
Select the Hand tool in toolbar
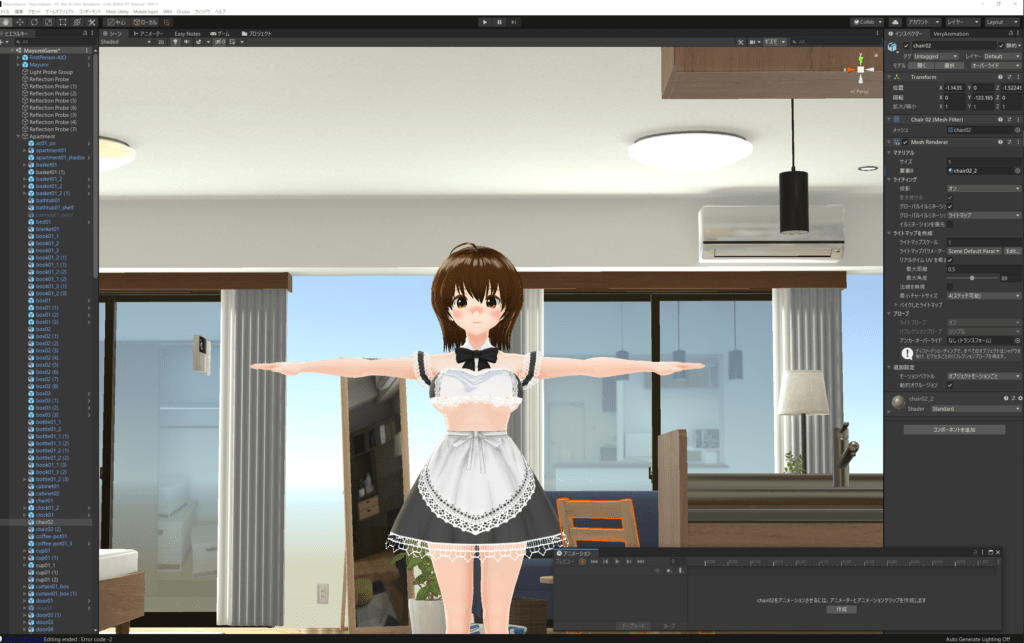(6, 21)
